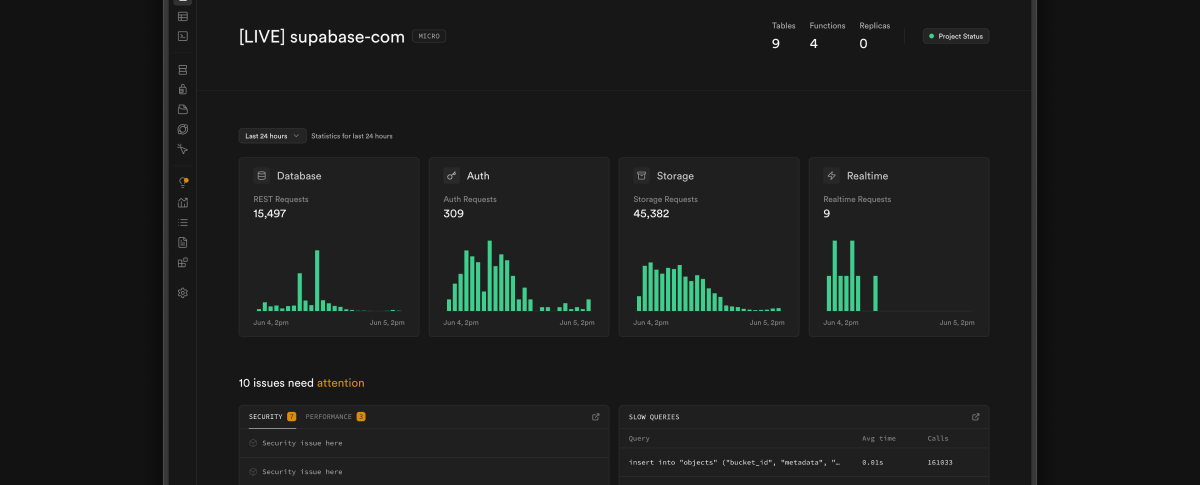Click the REST Requests bar chart

329,280
